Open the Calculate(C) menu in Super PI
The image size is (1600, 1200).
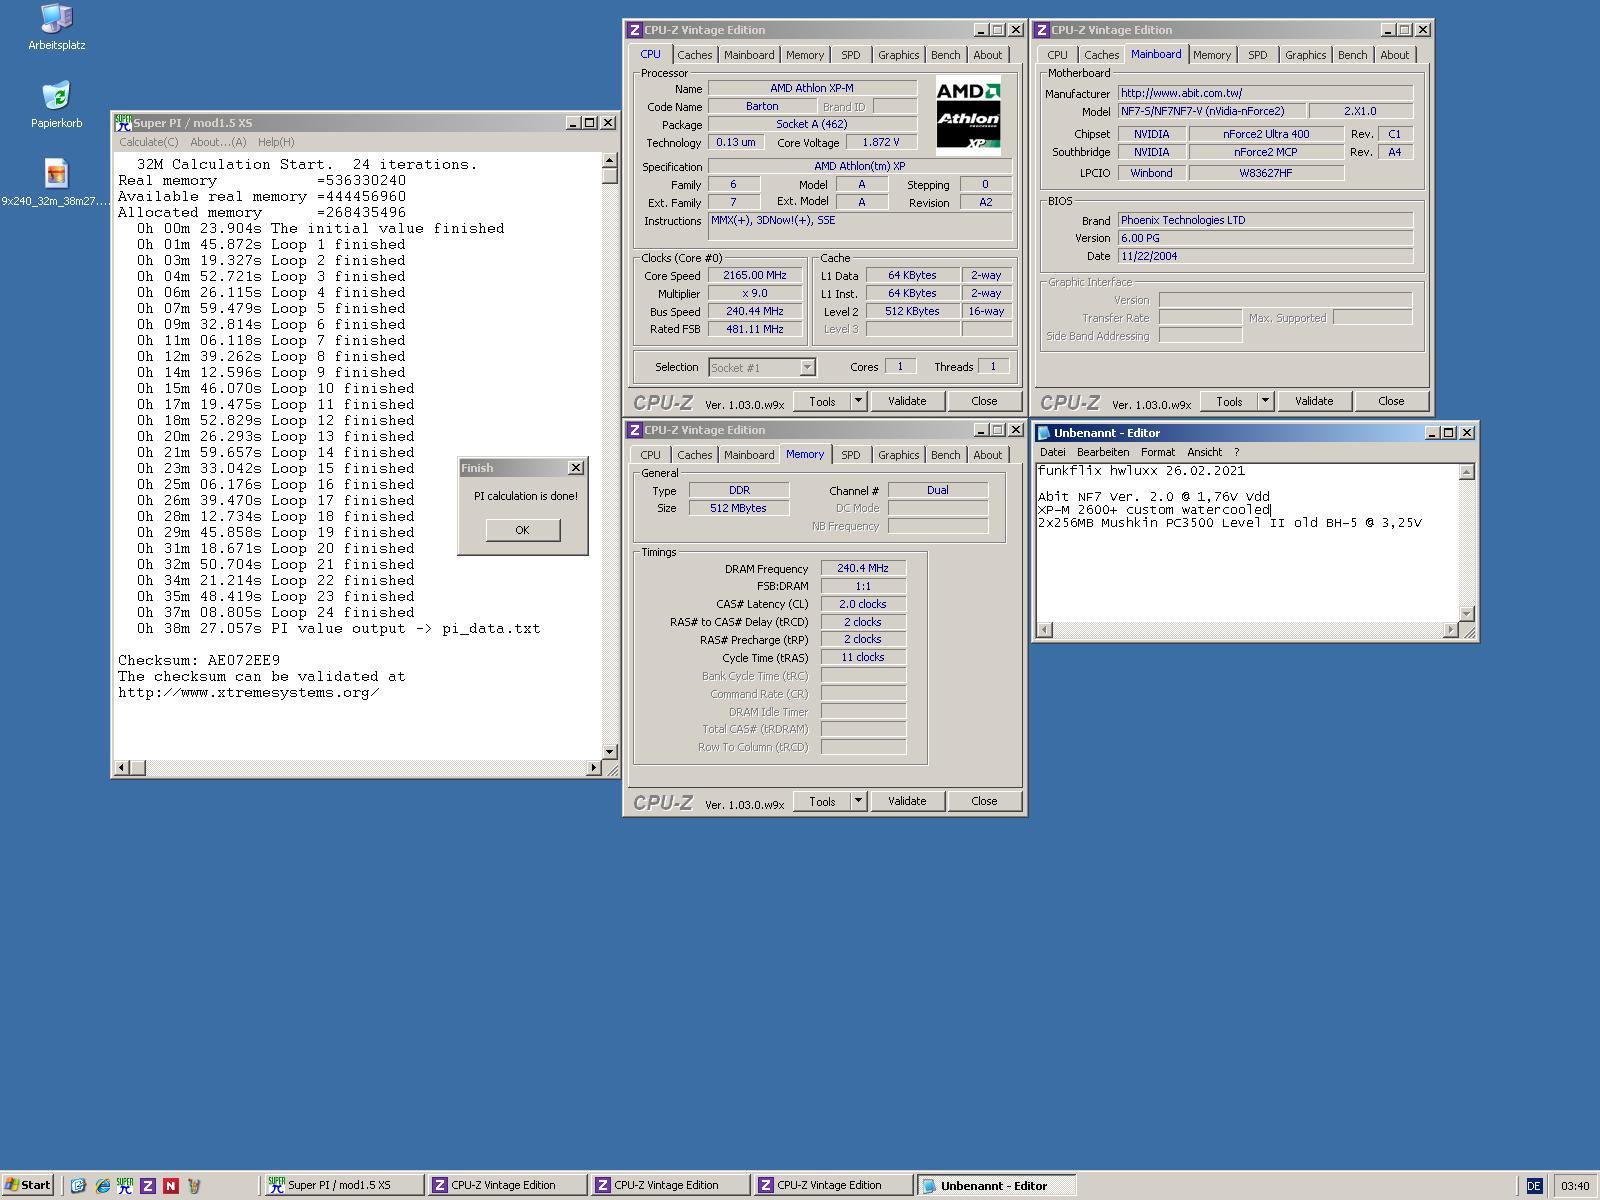[148, 142]
